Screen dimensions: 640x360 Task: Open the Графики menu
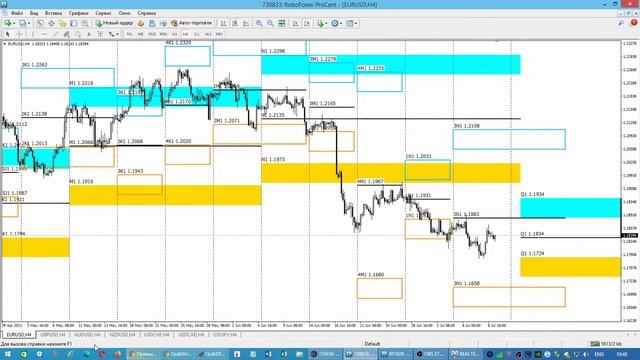78,13
